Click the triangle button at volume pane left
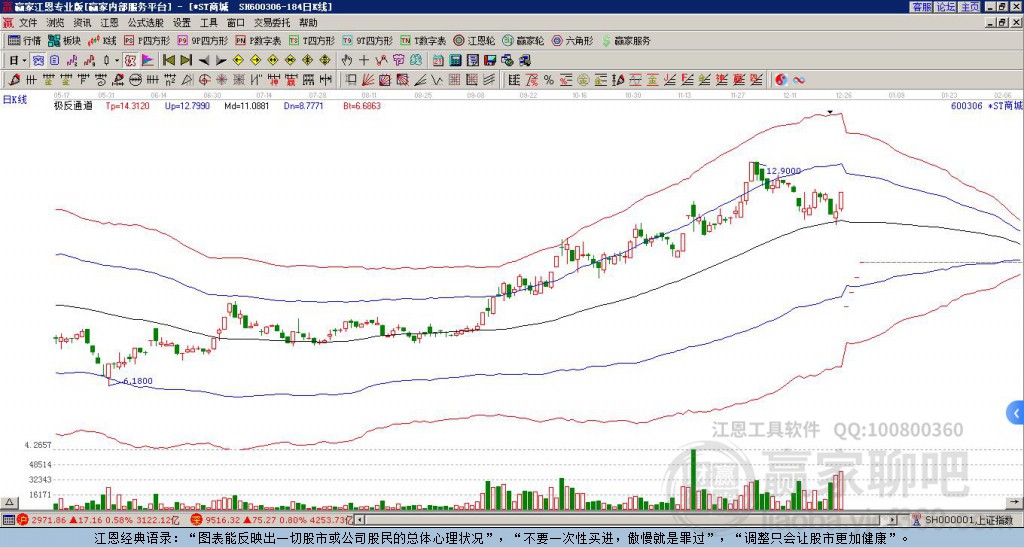 tap(8, 502)
